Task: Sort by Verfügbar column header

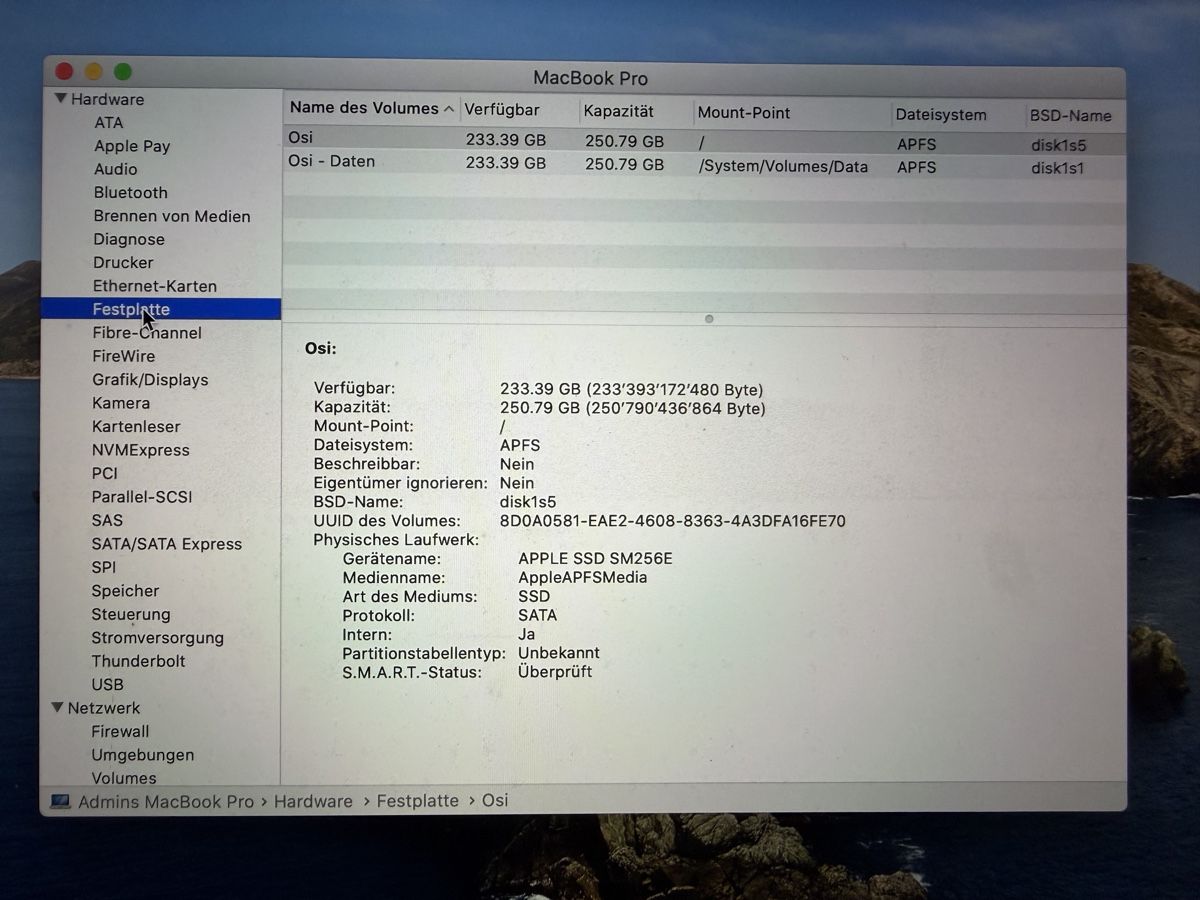Action: coord(502,111)
